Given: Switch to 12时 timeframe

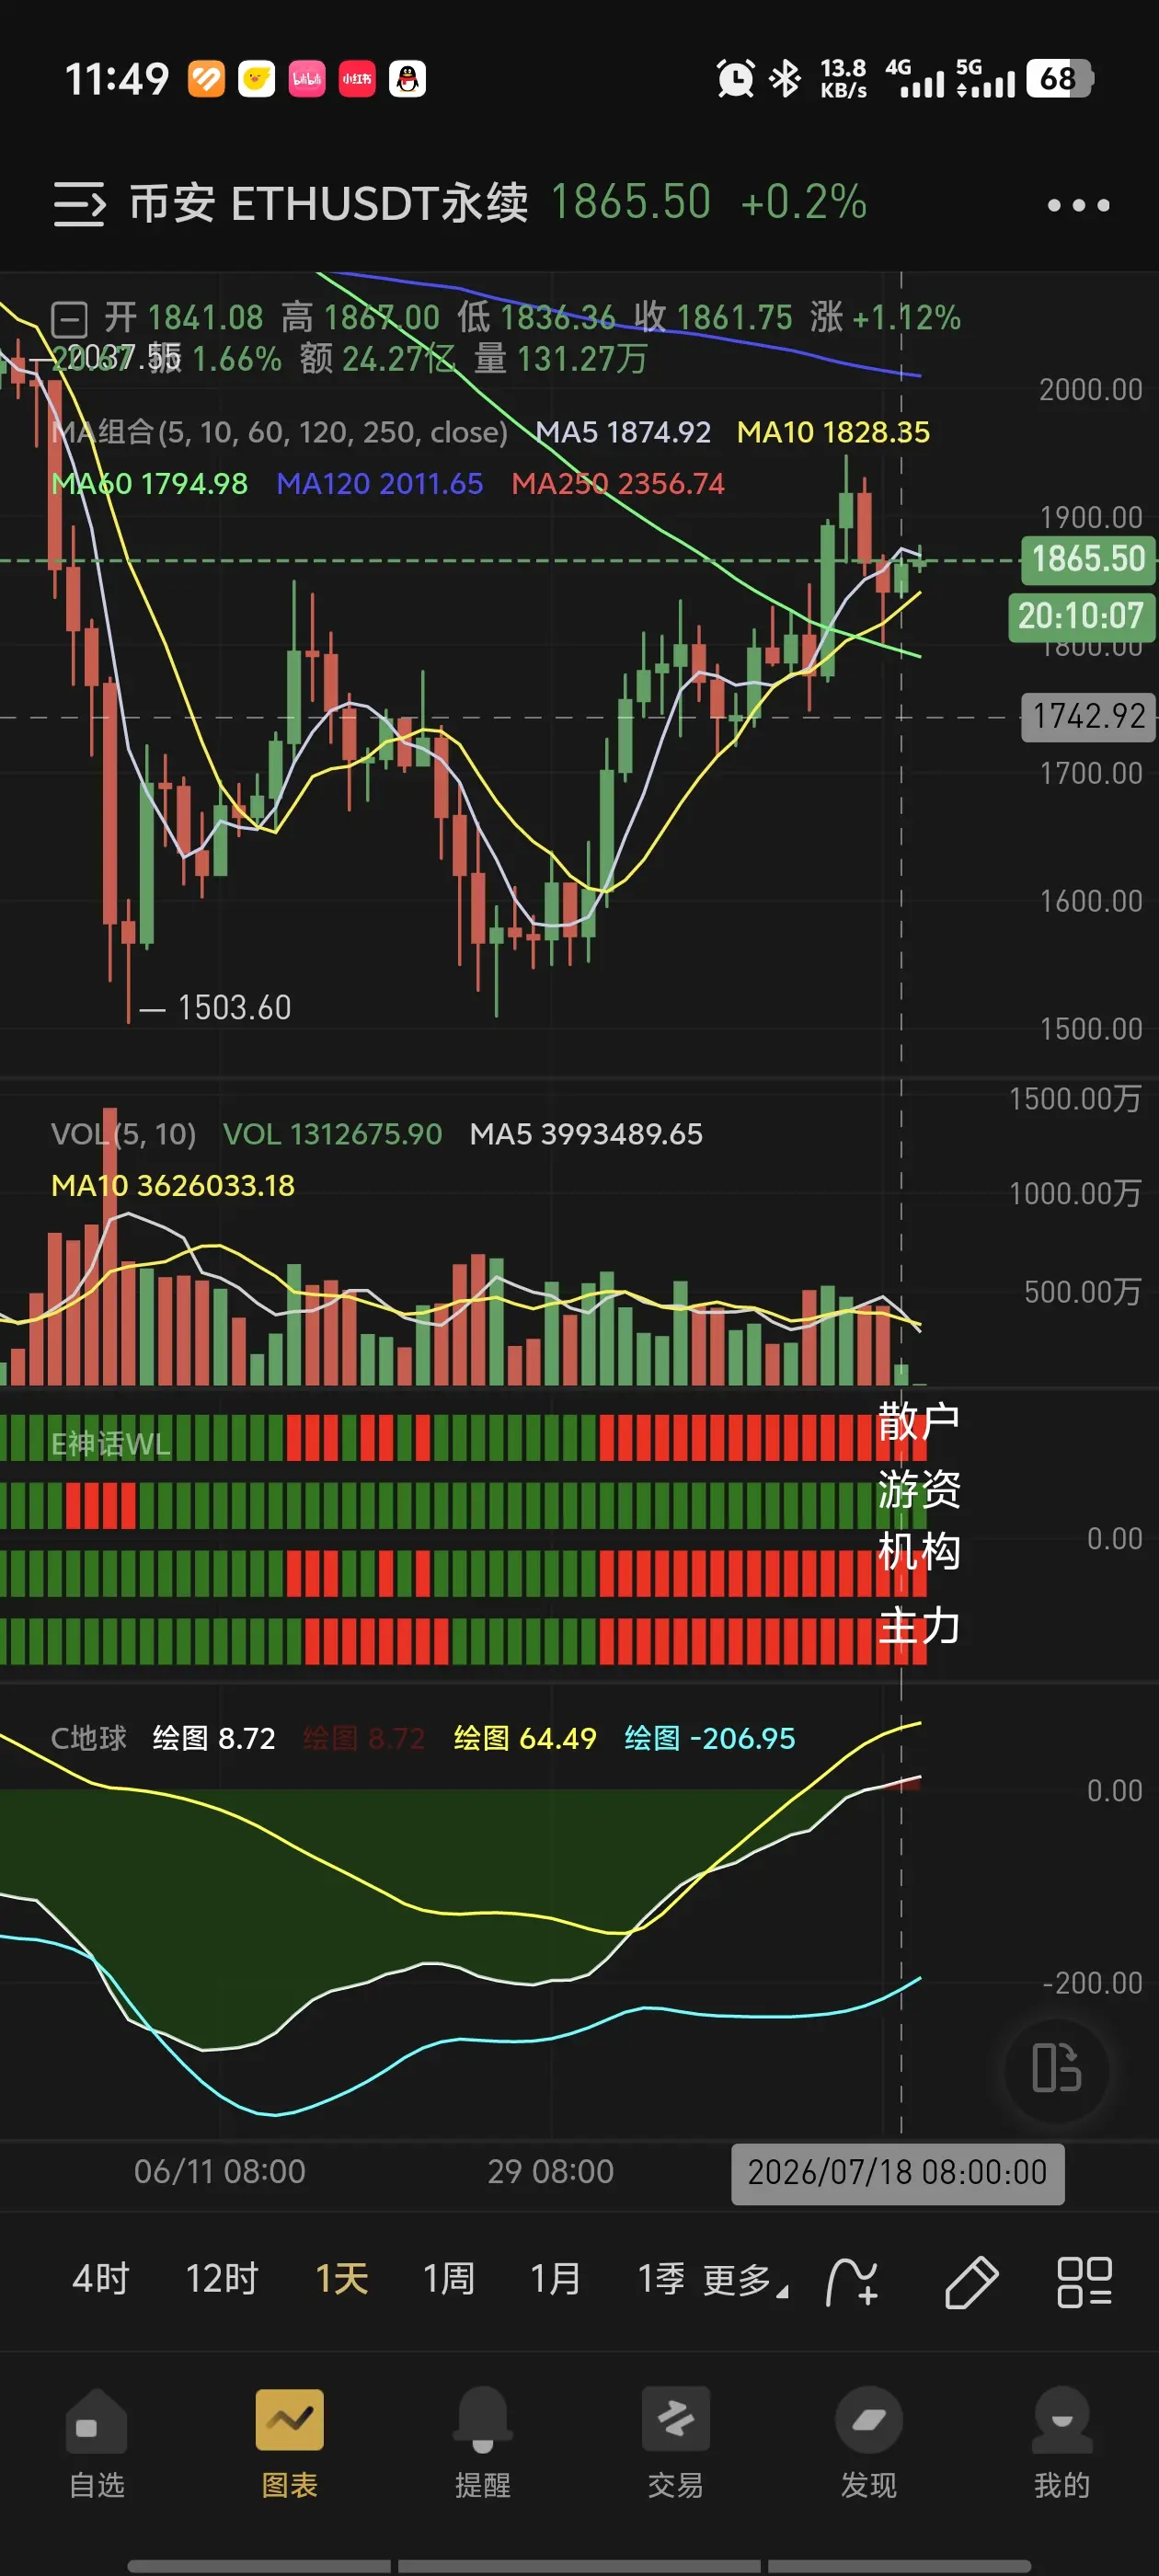Looking at the screenshot, I should pos(222,2279).
